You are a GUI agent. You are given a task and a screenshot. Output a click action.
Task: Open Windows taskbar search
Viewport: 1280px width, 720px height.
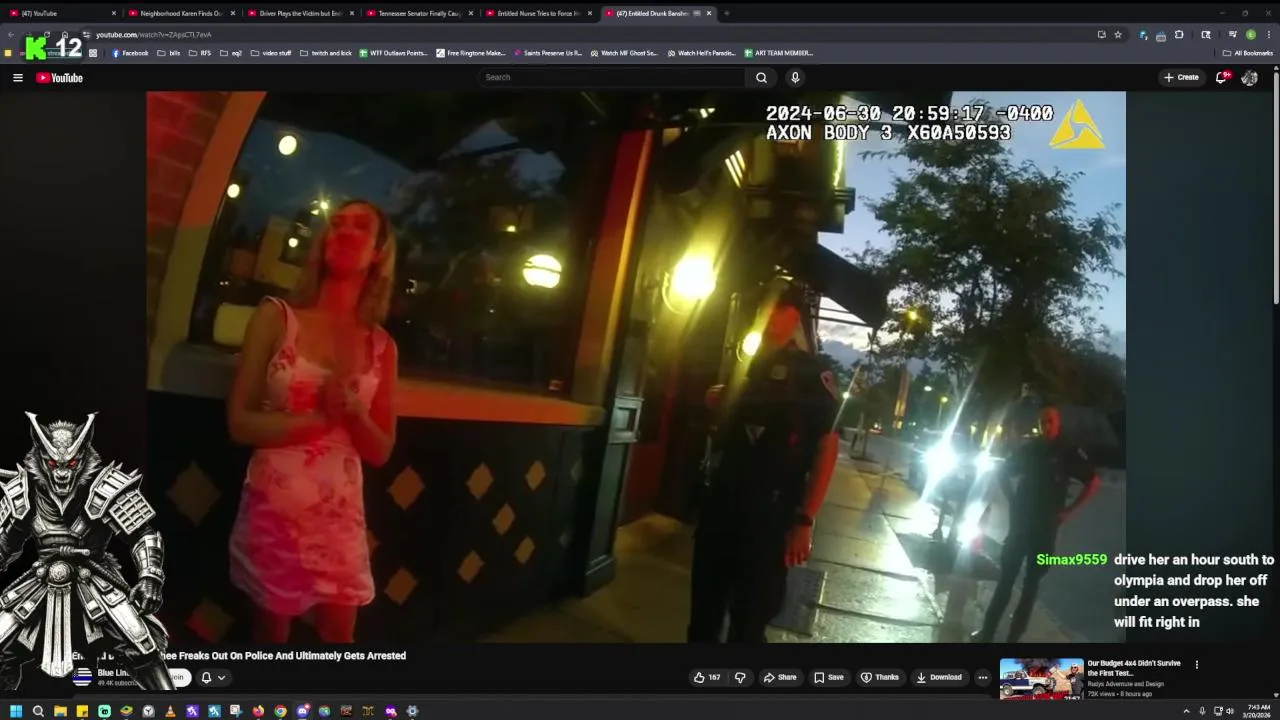click(38, 711)
